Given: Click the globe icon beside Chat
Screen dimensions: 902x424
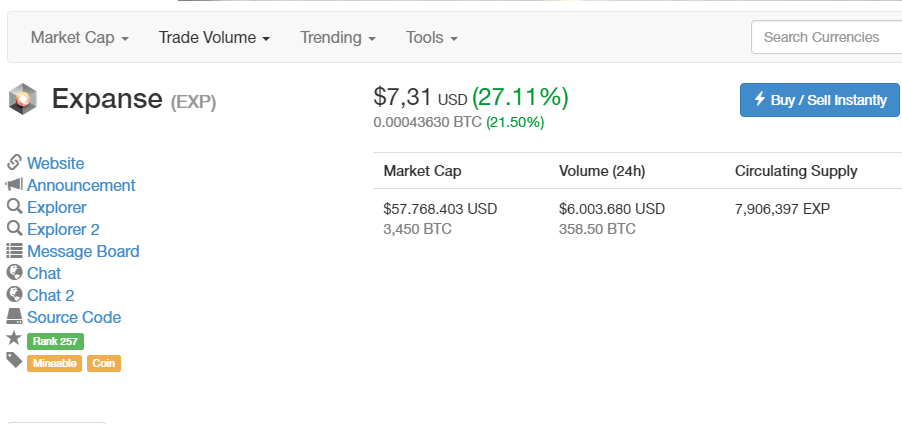Looking at the screenshot, I should point(14,273).
